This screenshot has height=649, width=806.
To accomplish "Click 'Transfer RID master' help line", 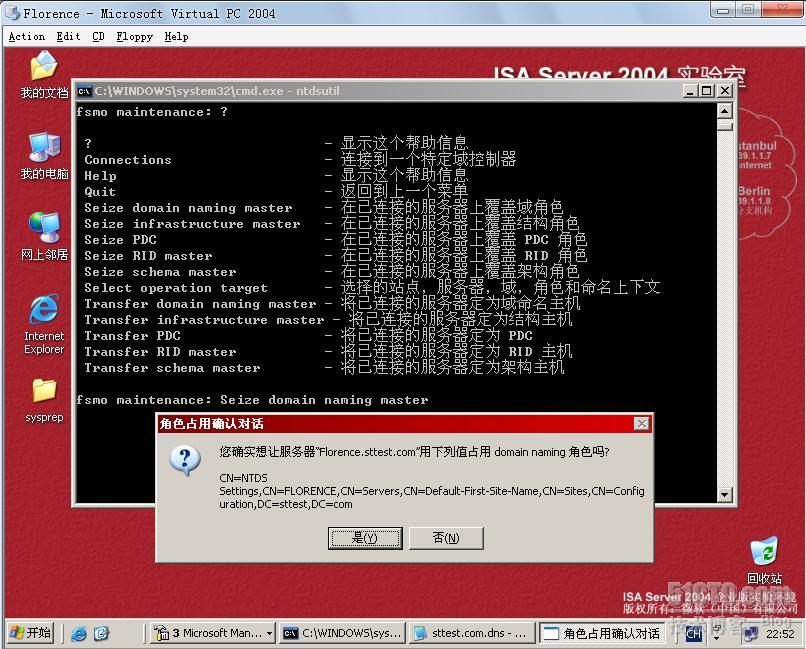I will pos(328,351).
